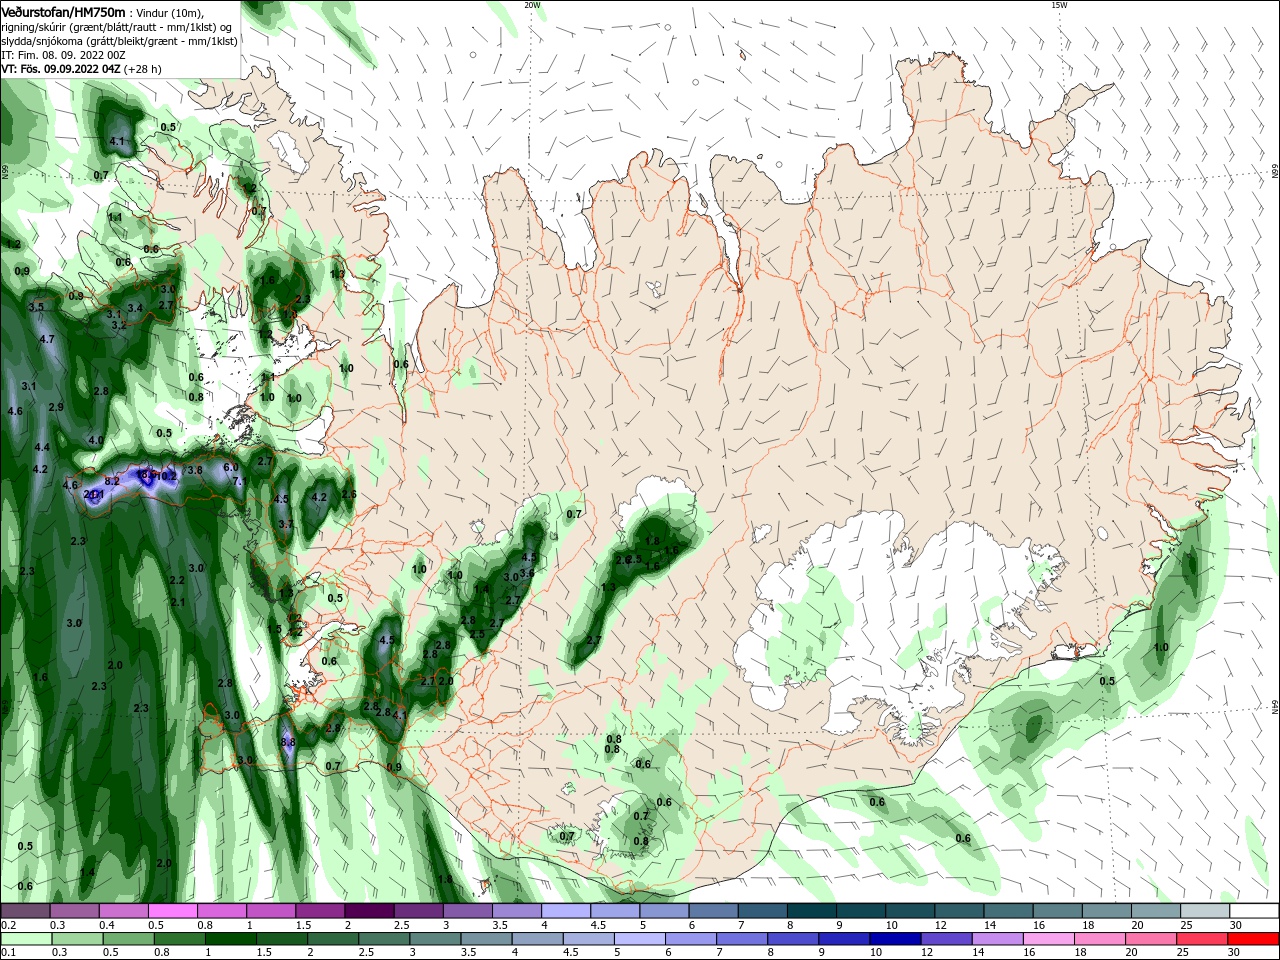The image size is (1280, 960).
Task: Click the mauve 0.2 snow legend swatch
Action: pos(25,911)
